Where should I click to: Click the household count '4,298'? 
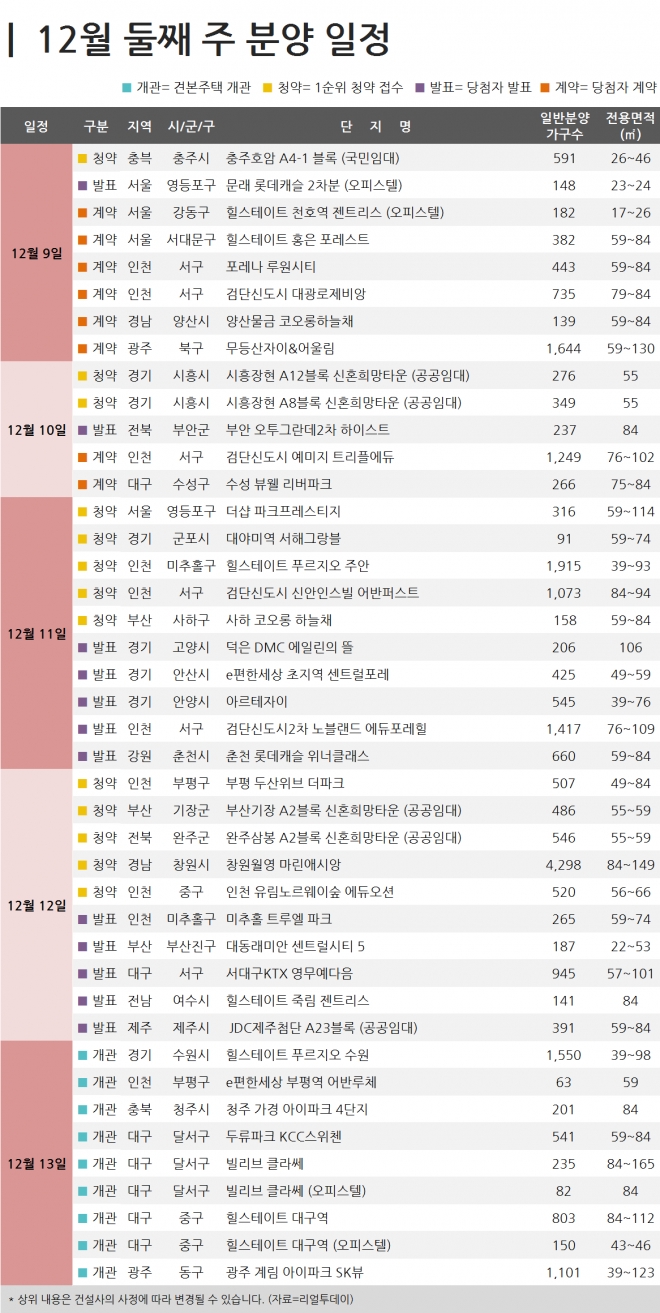[564, 864]
